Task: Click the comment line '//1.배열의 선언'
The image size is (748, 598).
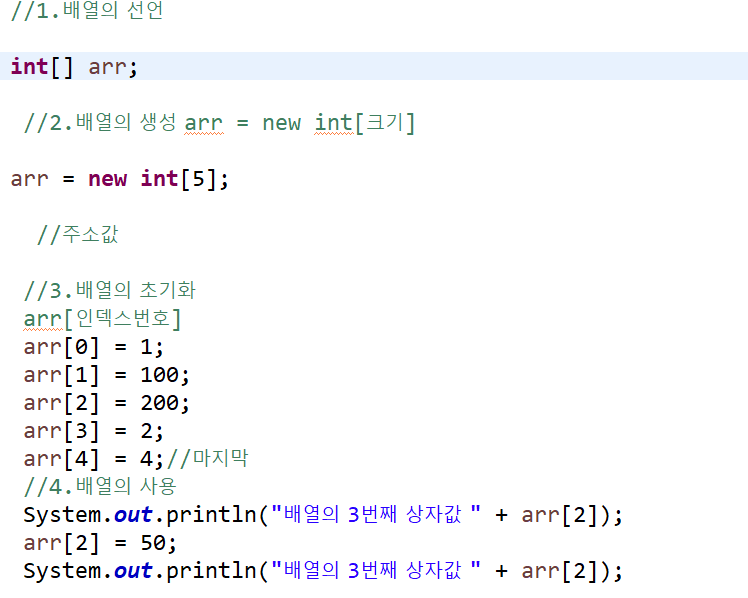Action: click(87, 10)
